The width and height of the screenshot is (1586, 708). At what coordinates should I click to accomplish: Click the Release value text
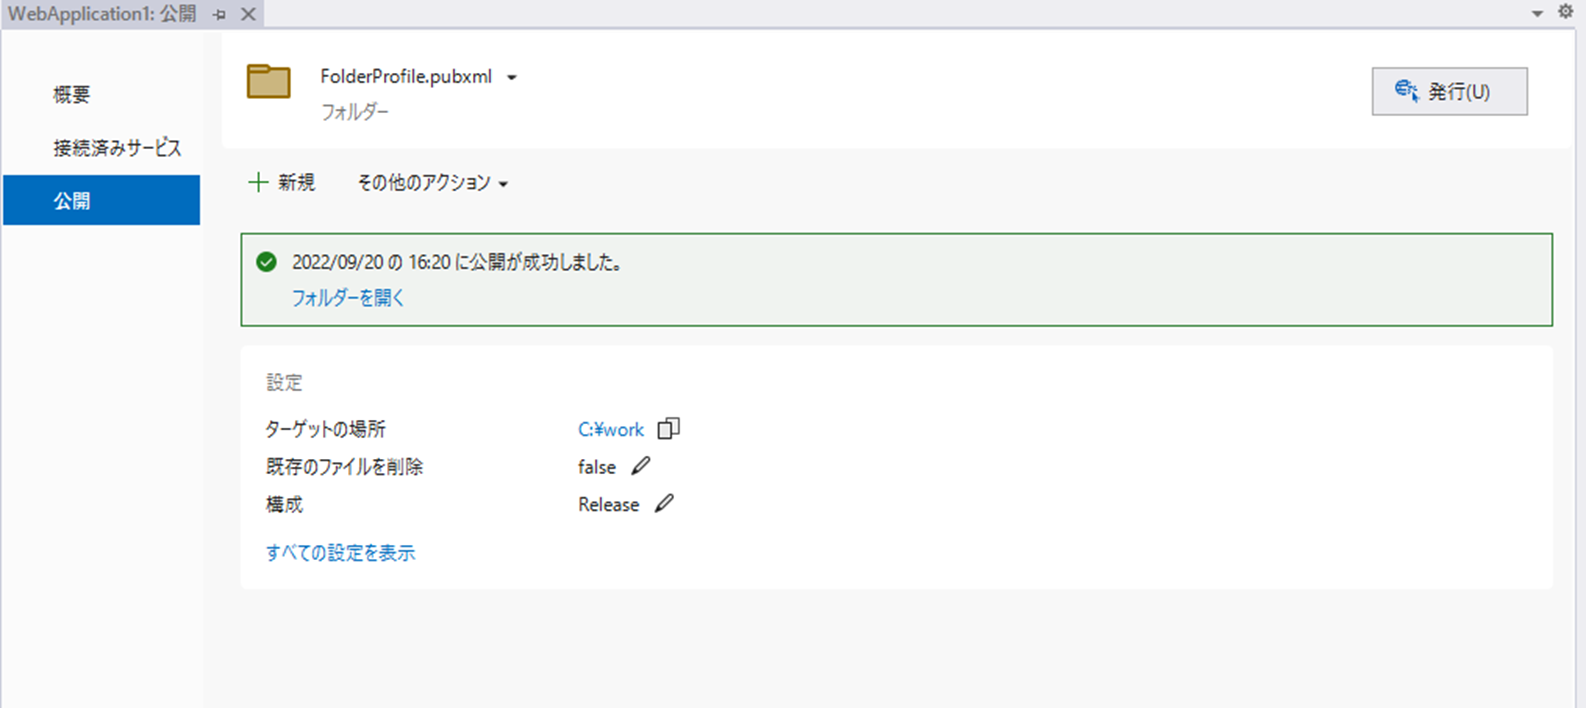click(608, 505)
